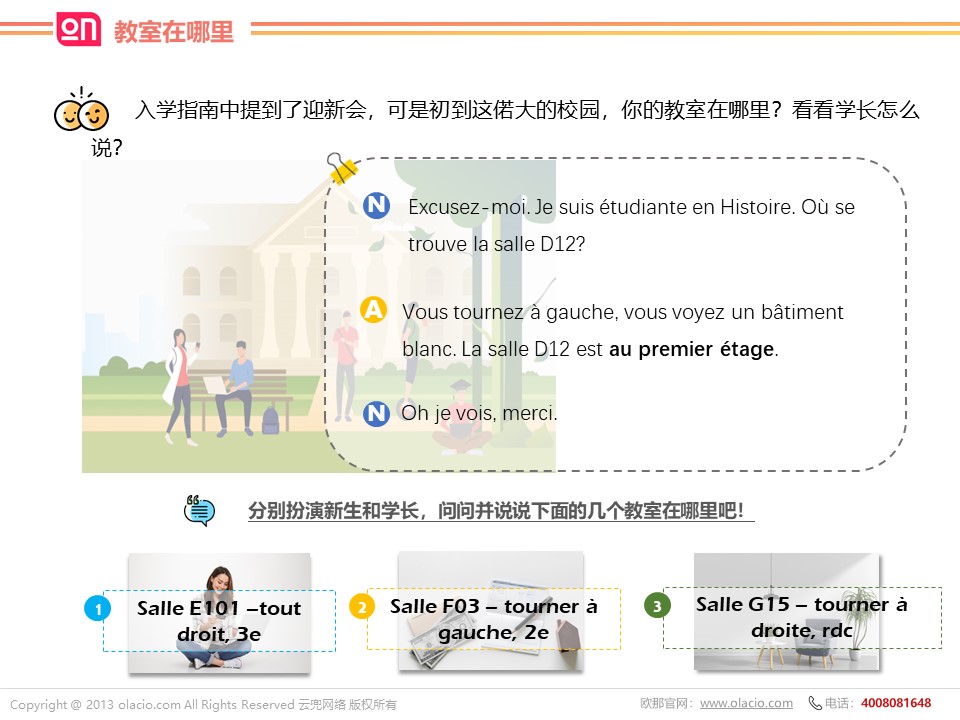Click the 'Salle G15 – tourner à droite' box

(x=801, y=617)
